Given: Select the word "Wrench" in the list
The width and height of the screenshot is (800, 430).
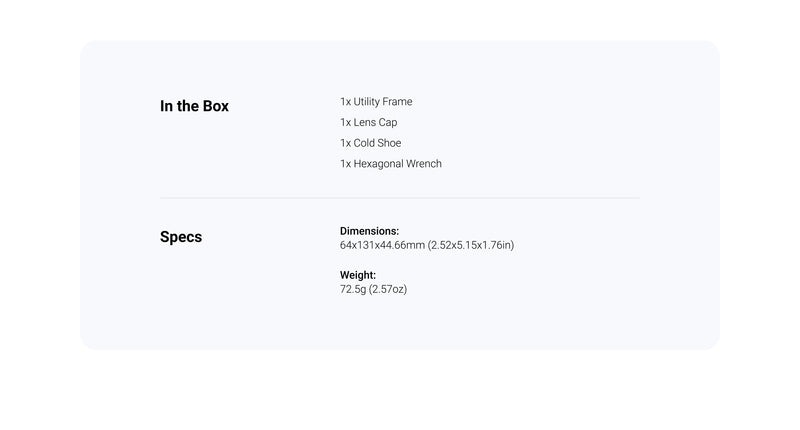Looking at the screenshot, I should click(x=424, y=164).
